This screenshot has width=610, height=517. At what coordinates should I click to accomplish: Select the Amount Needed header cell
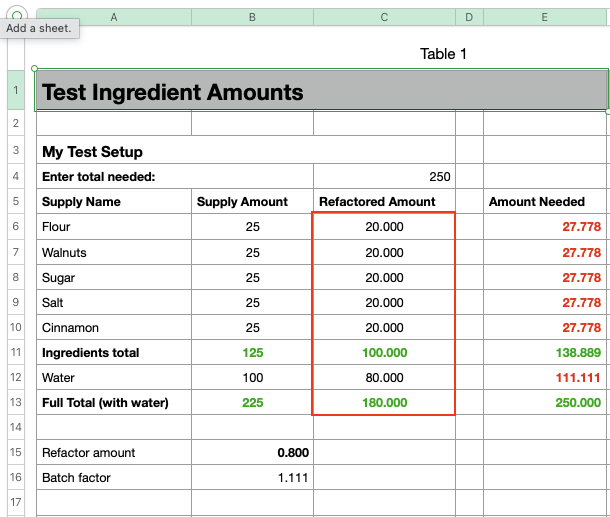click(545, 202)
